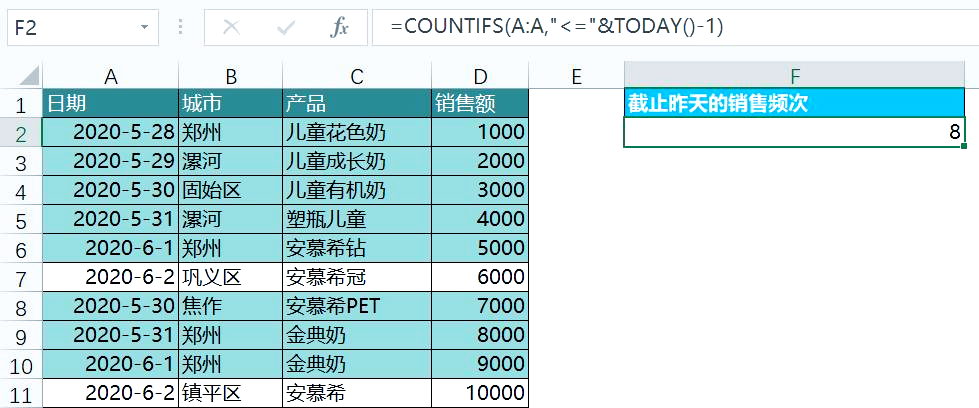Select the sales cell 1000
Screen dimensions: 979x408
point(480,132)
